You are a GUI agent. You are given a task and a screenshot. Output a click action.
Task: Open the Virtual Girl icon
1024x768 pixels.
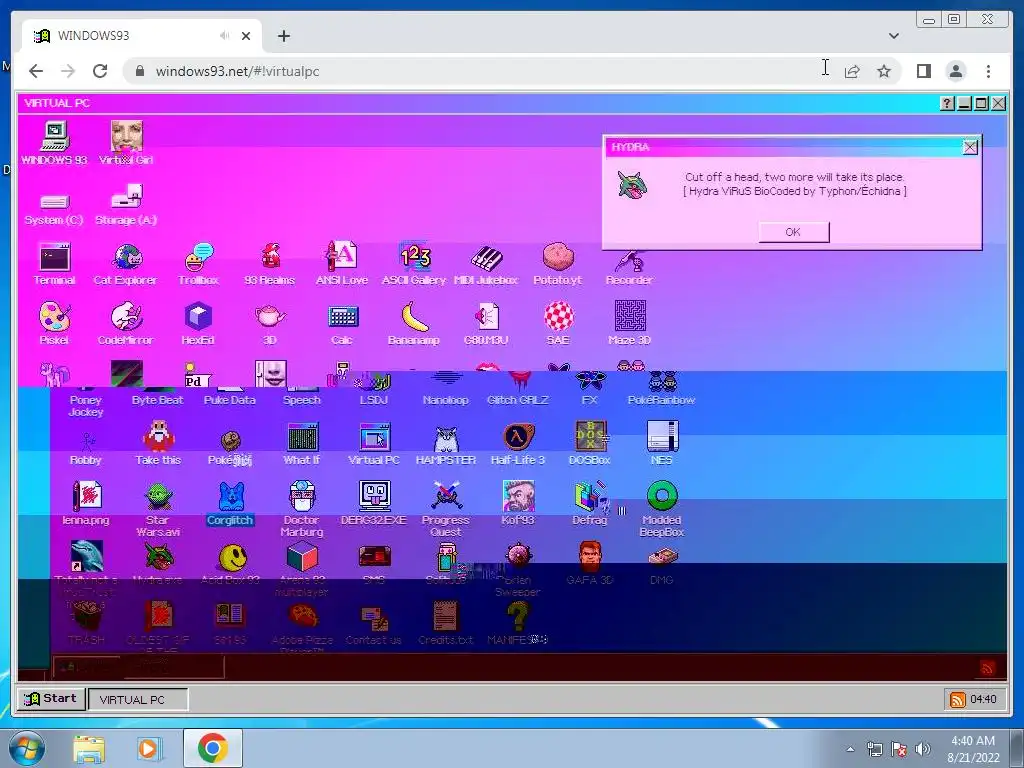[x=126, y=136]
